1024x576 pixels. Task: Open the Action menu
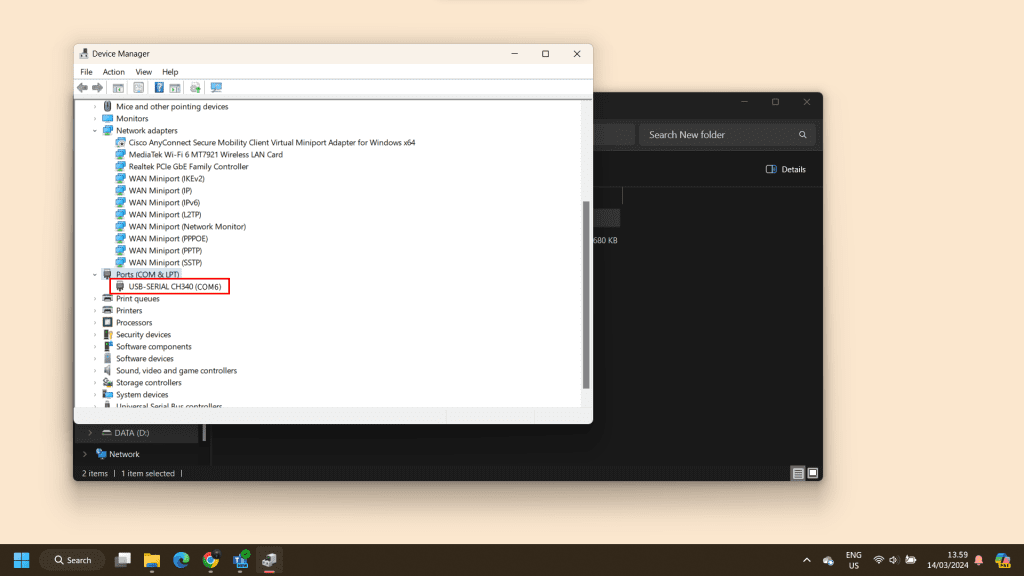[114, 72]
